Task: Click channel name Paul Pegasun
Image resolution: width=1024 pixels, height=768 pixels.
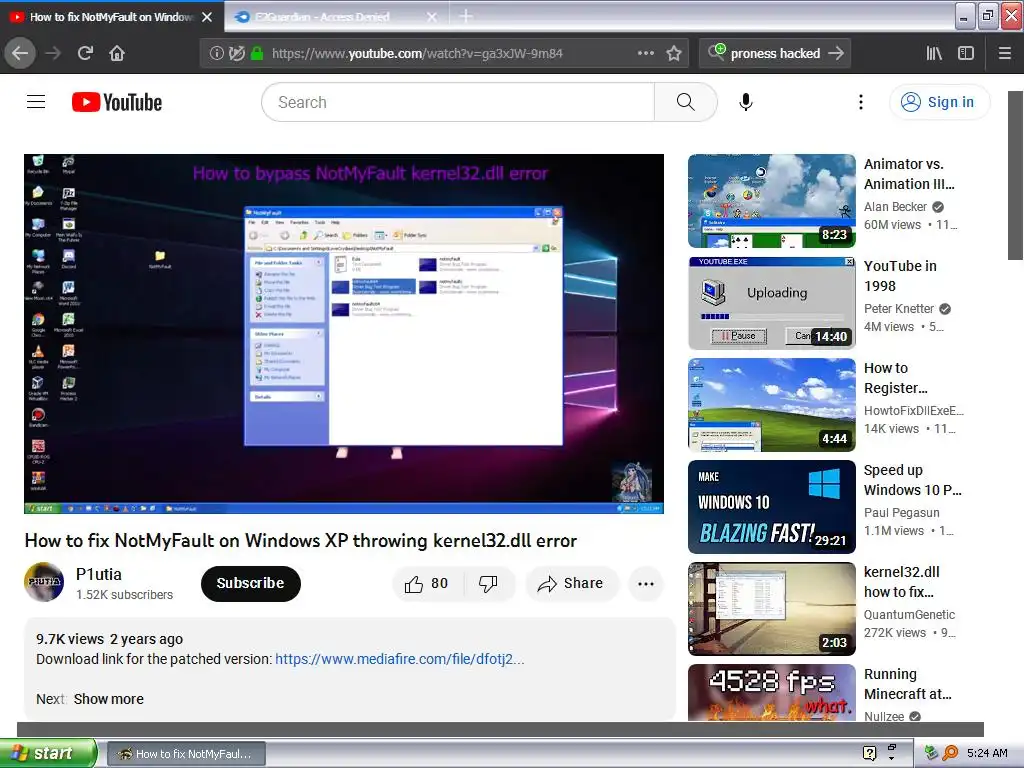Action: (901, 513)
